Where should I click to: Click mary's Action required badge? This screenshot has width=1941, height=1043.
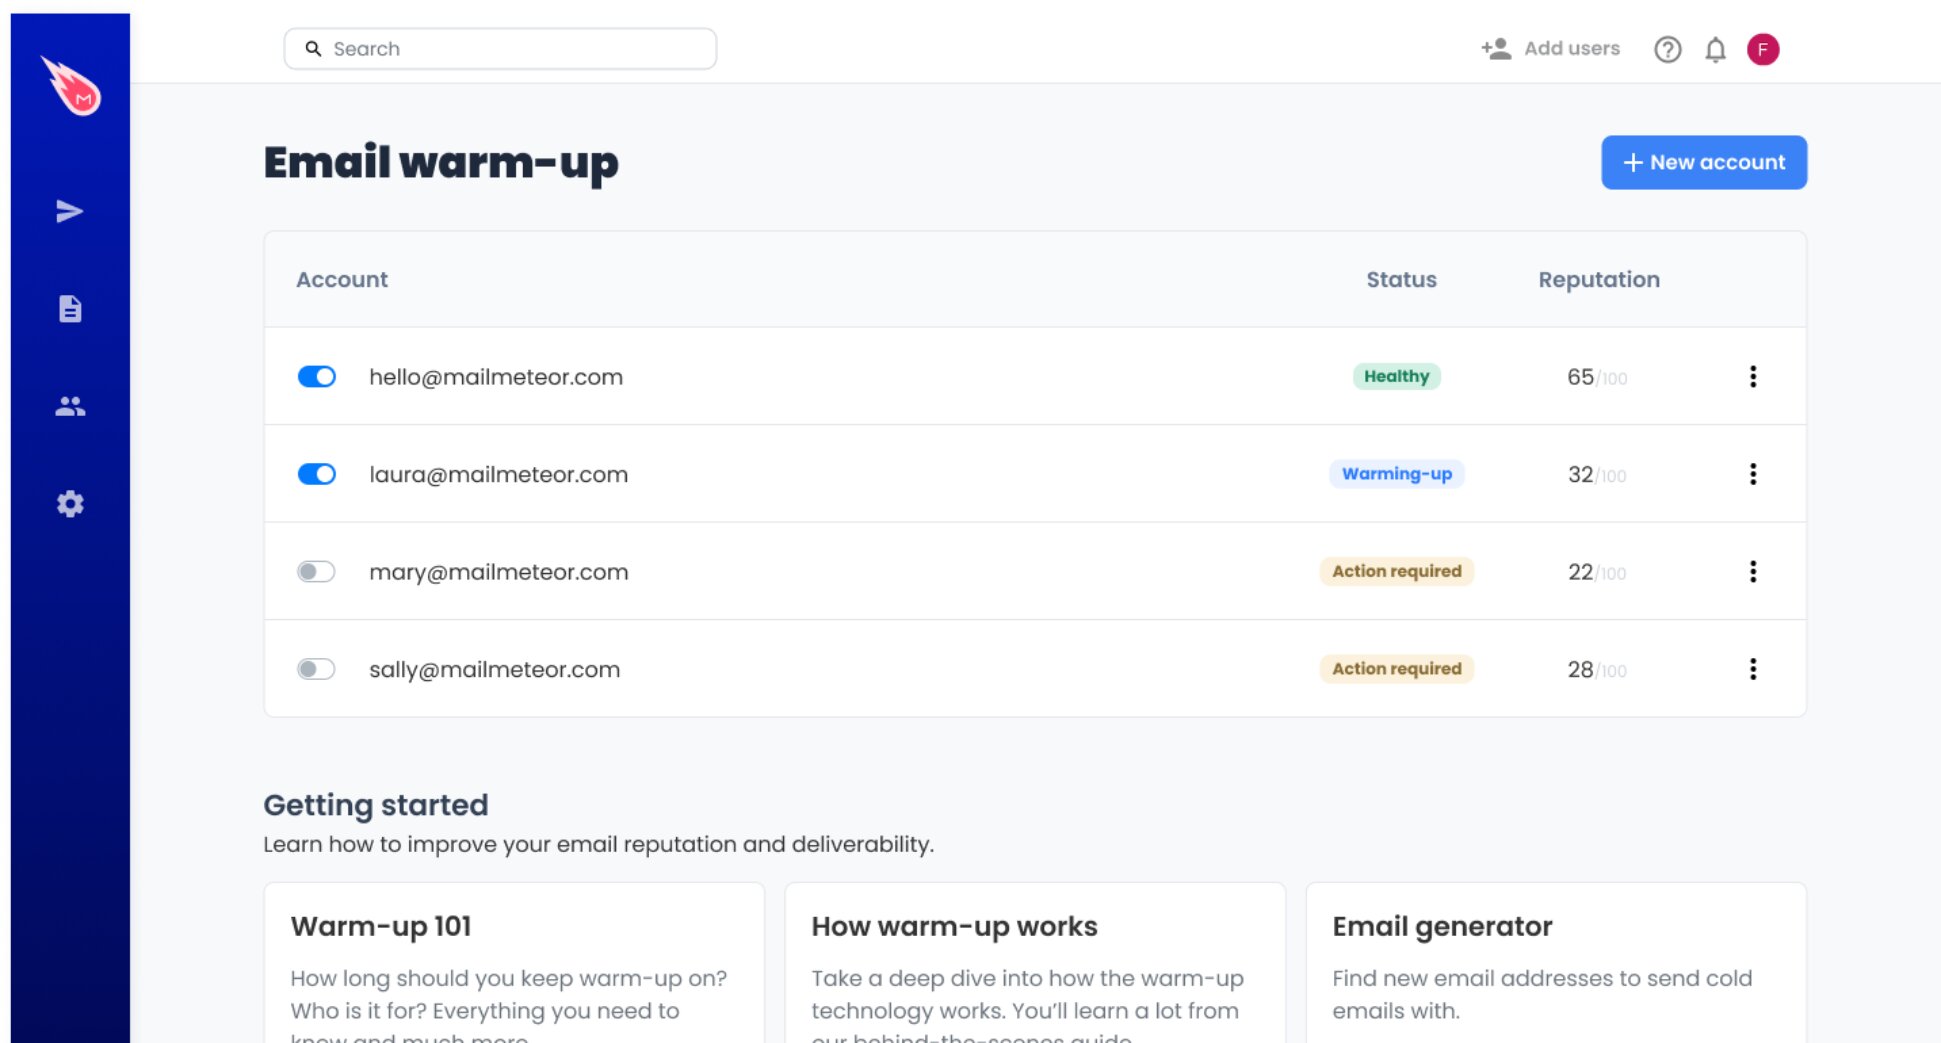(1397, 572)
